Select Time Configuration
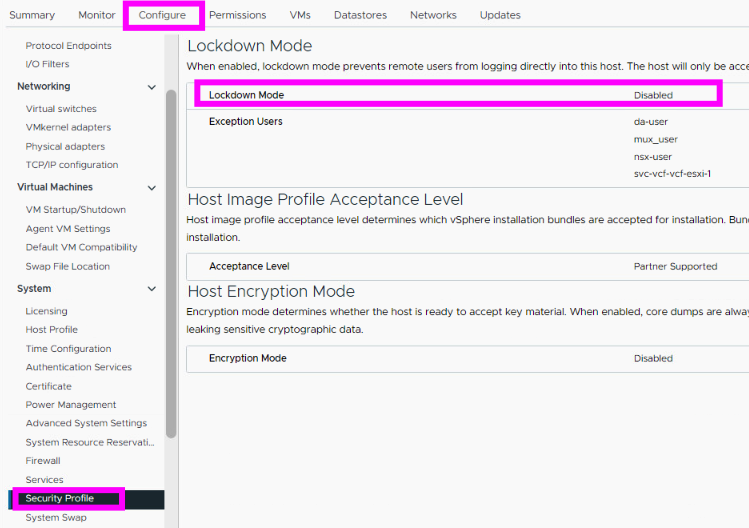This screenshot has width=749, height=528. [68, 349]
